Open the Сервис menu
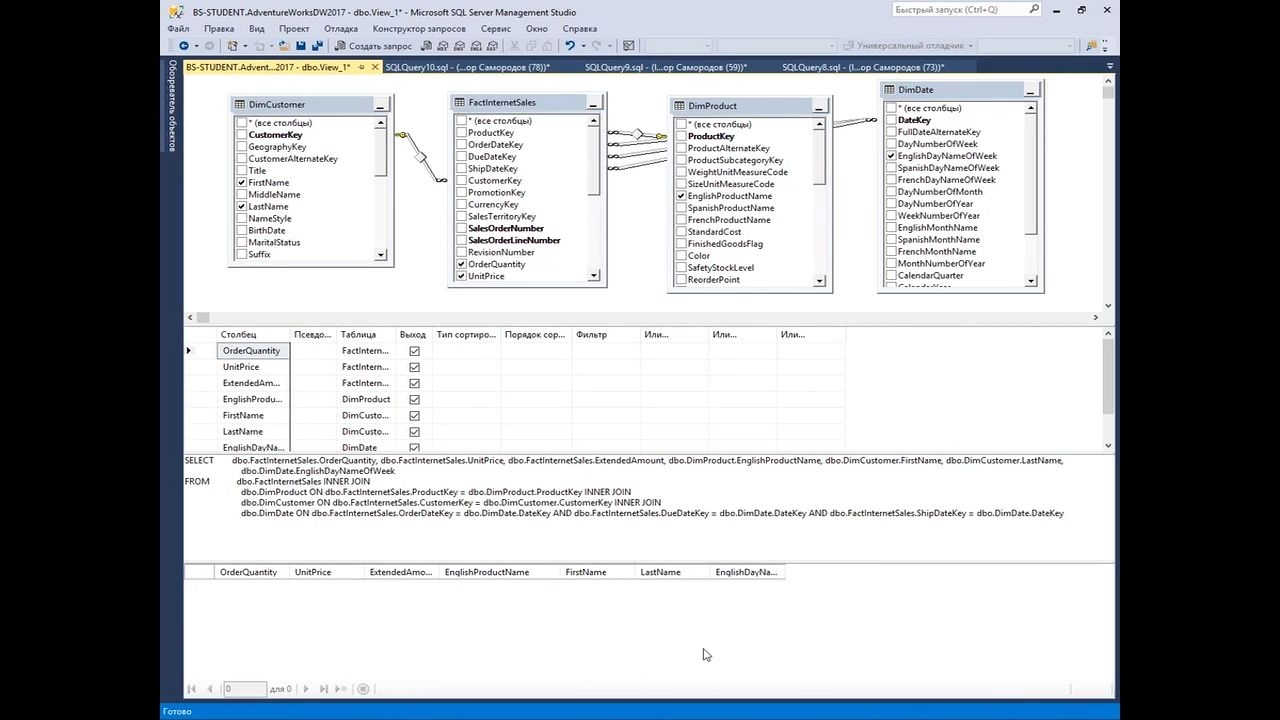1280x720 pixels. pyautogui.click(x=496, y=29)
